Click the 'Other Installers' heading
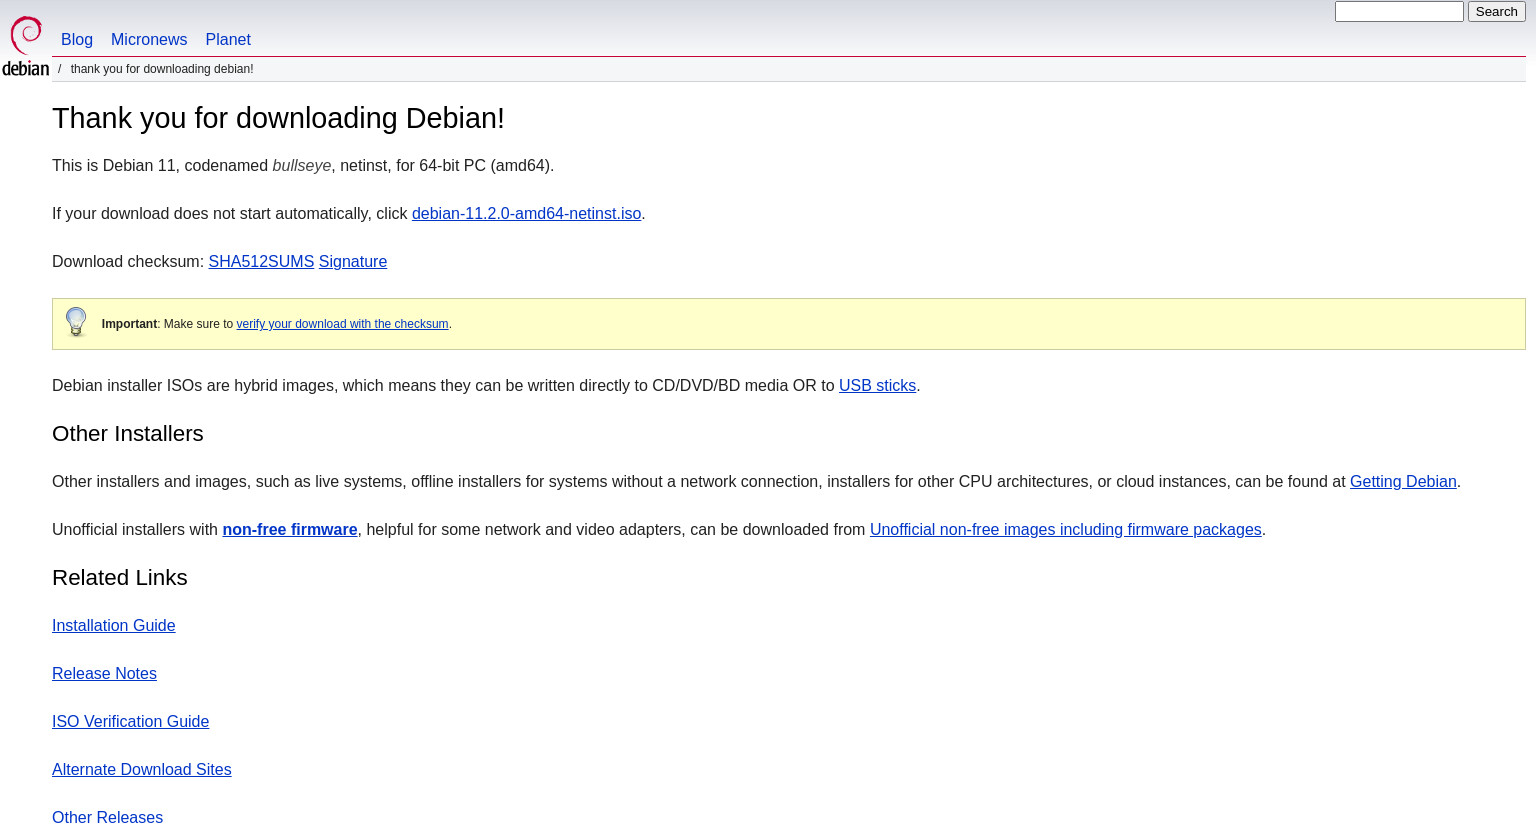Screen dimensions: 1536x824 pos(128,433)
